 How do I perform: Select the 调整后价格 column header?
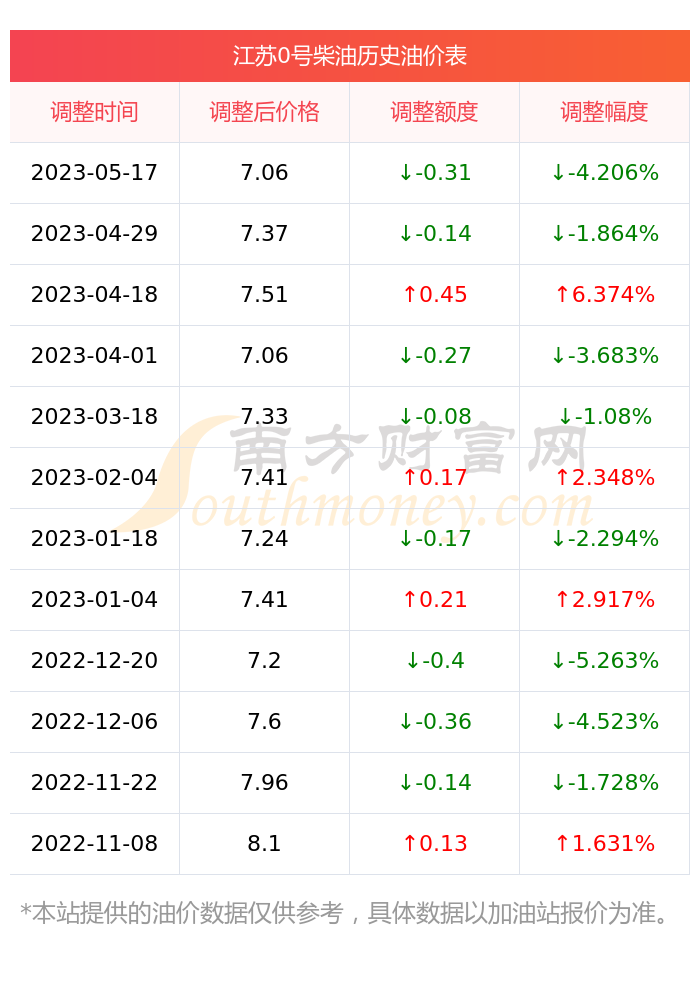264,112
